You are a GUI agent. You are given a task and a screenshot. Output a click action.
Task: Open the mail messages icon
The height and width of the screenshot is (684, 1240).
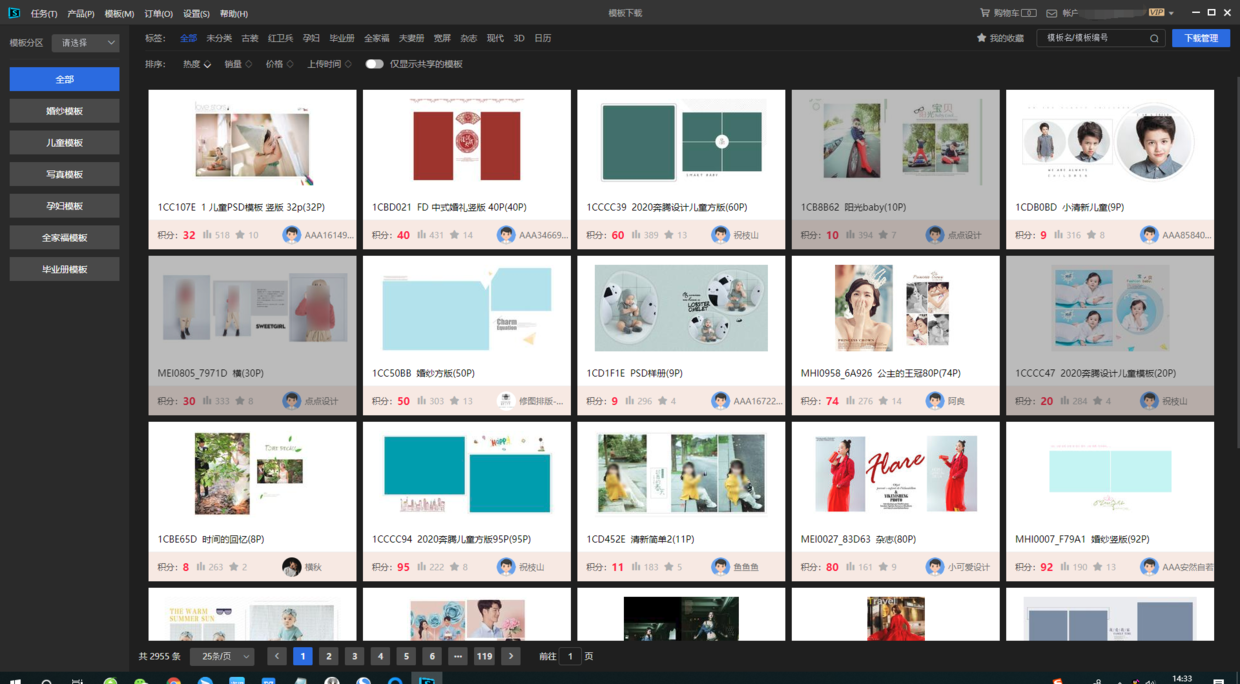click(x=1051, y=13)
